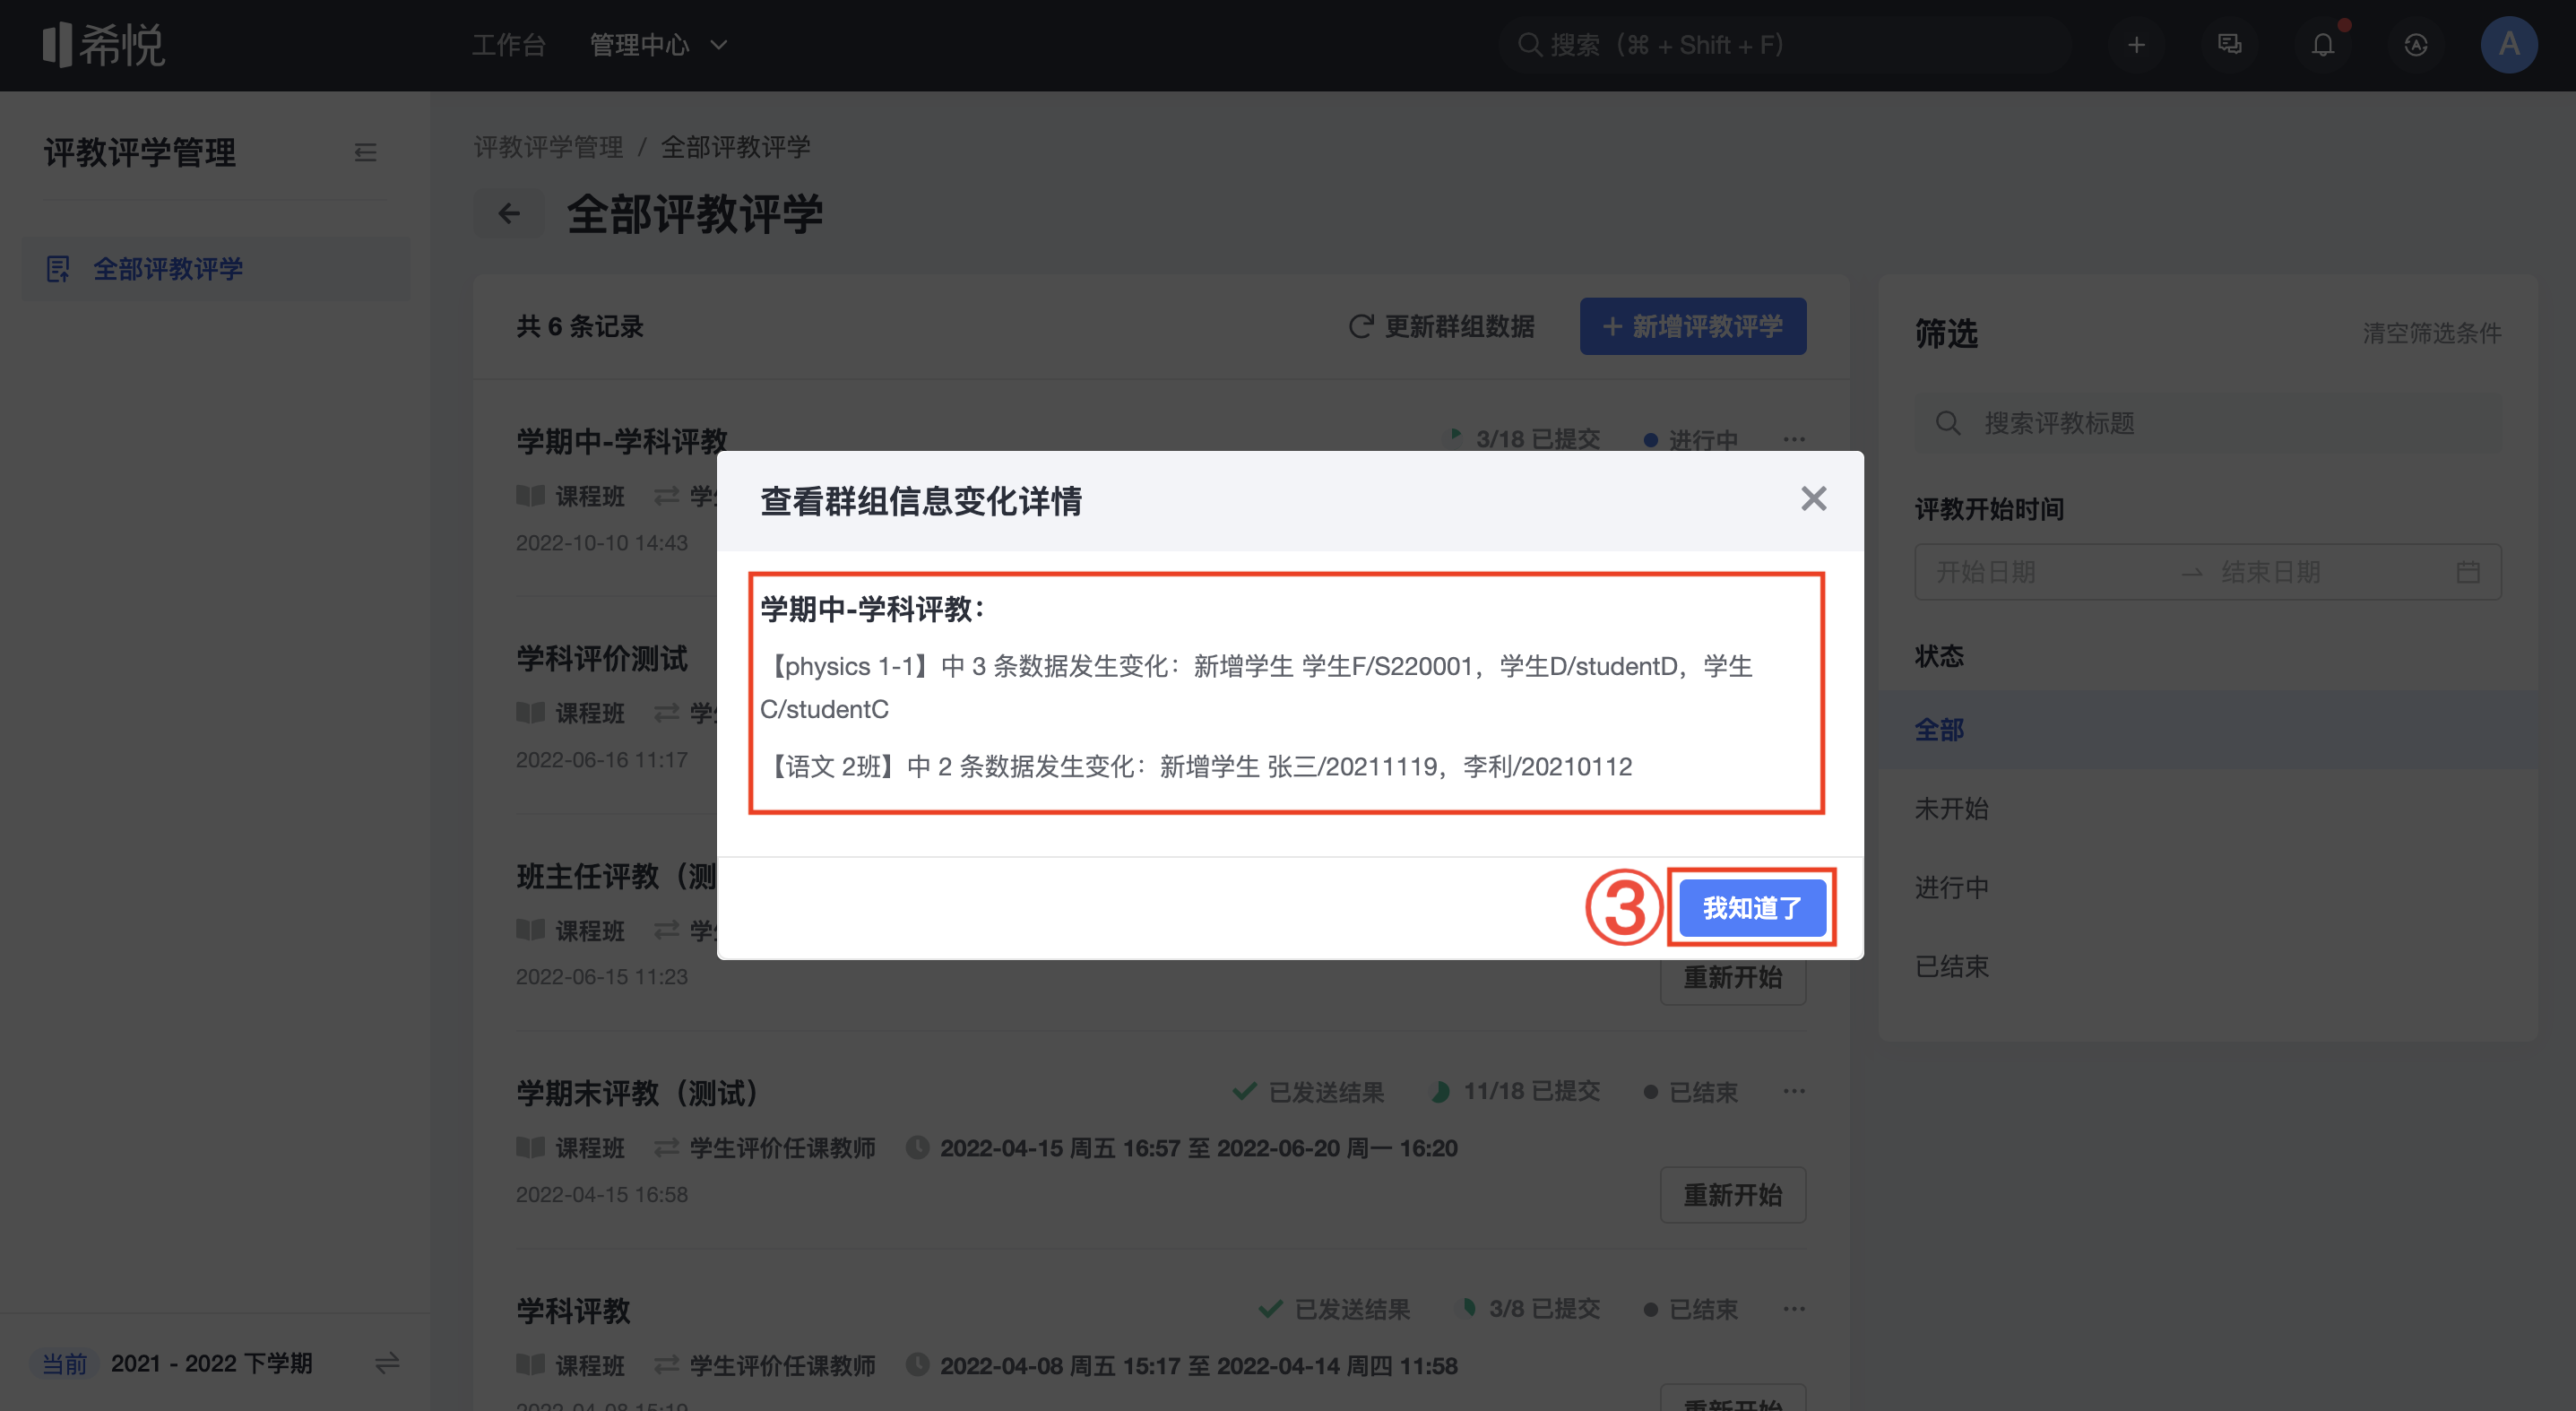The width and height of the screenshot is (2576, 1411).
Task: Collapse the 评教评学管理 sidebar
Action: [x=365, y=153]
